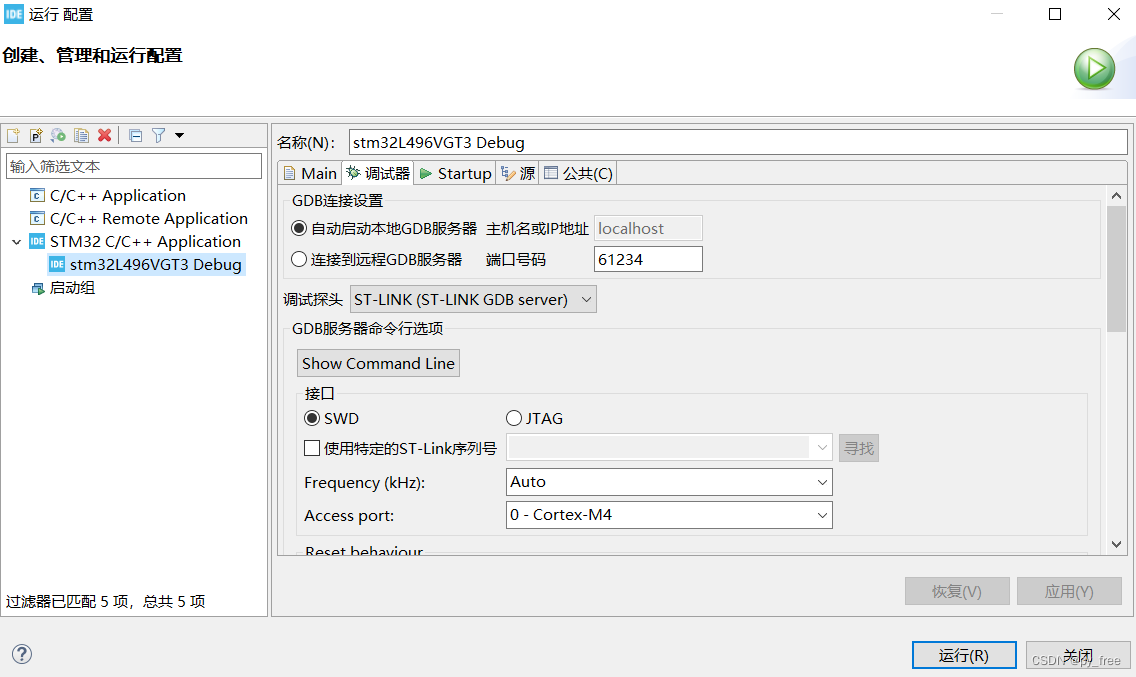The image size is (1136, 677).
Task: Switch to the Startup tab
Action: pos(456,173)
